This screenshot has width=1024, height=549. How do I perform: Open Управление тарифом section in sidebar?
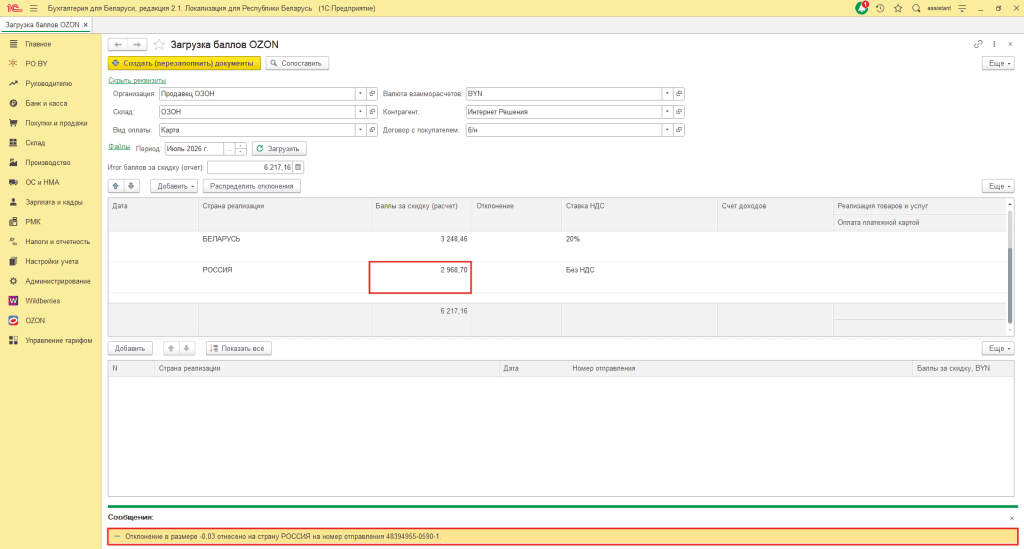click(59, 340)
